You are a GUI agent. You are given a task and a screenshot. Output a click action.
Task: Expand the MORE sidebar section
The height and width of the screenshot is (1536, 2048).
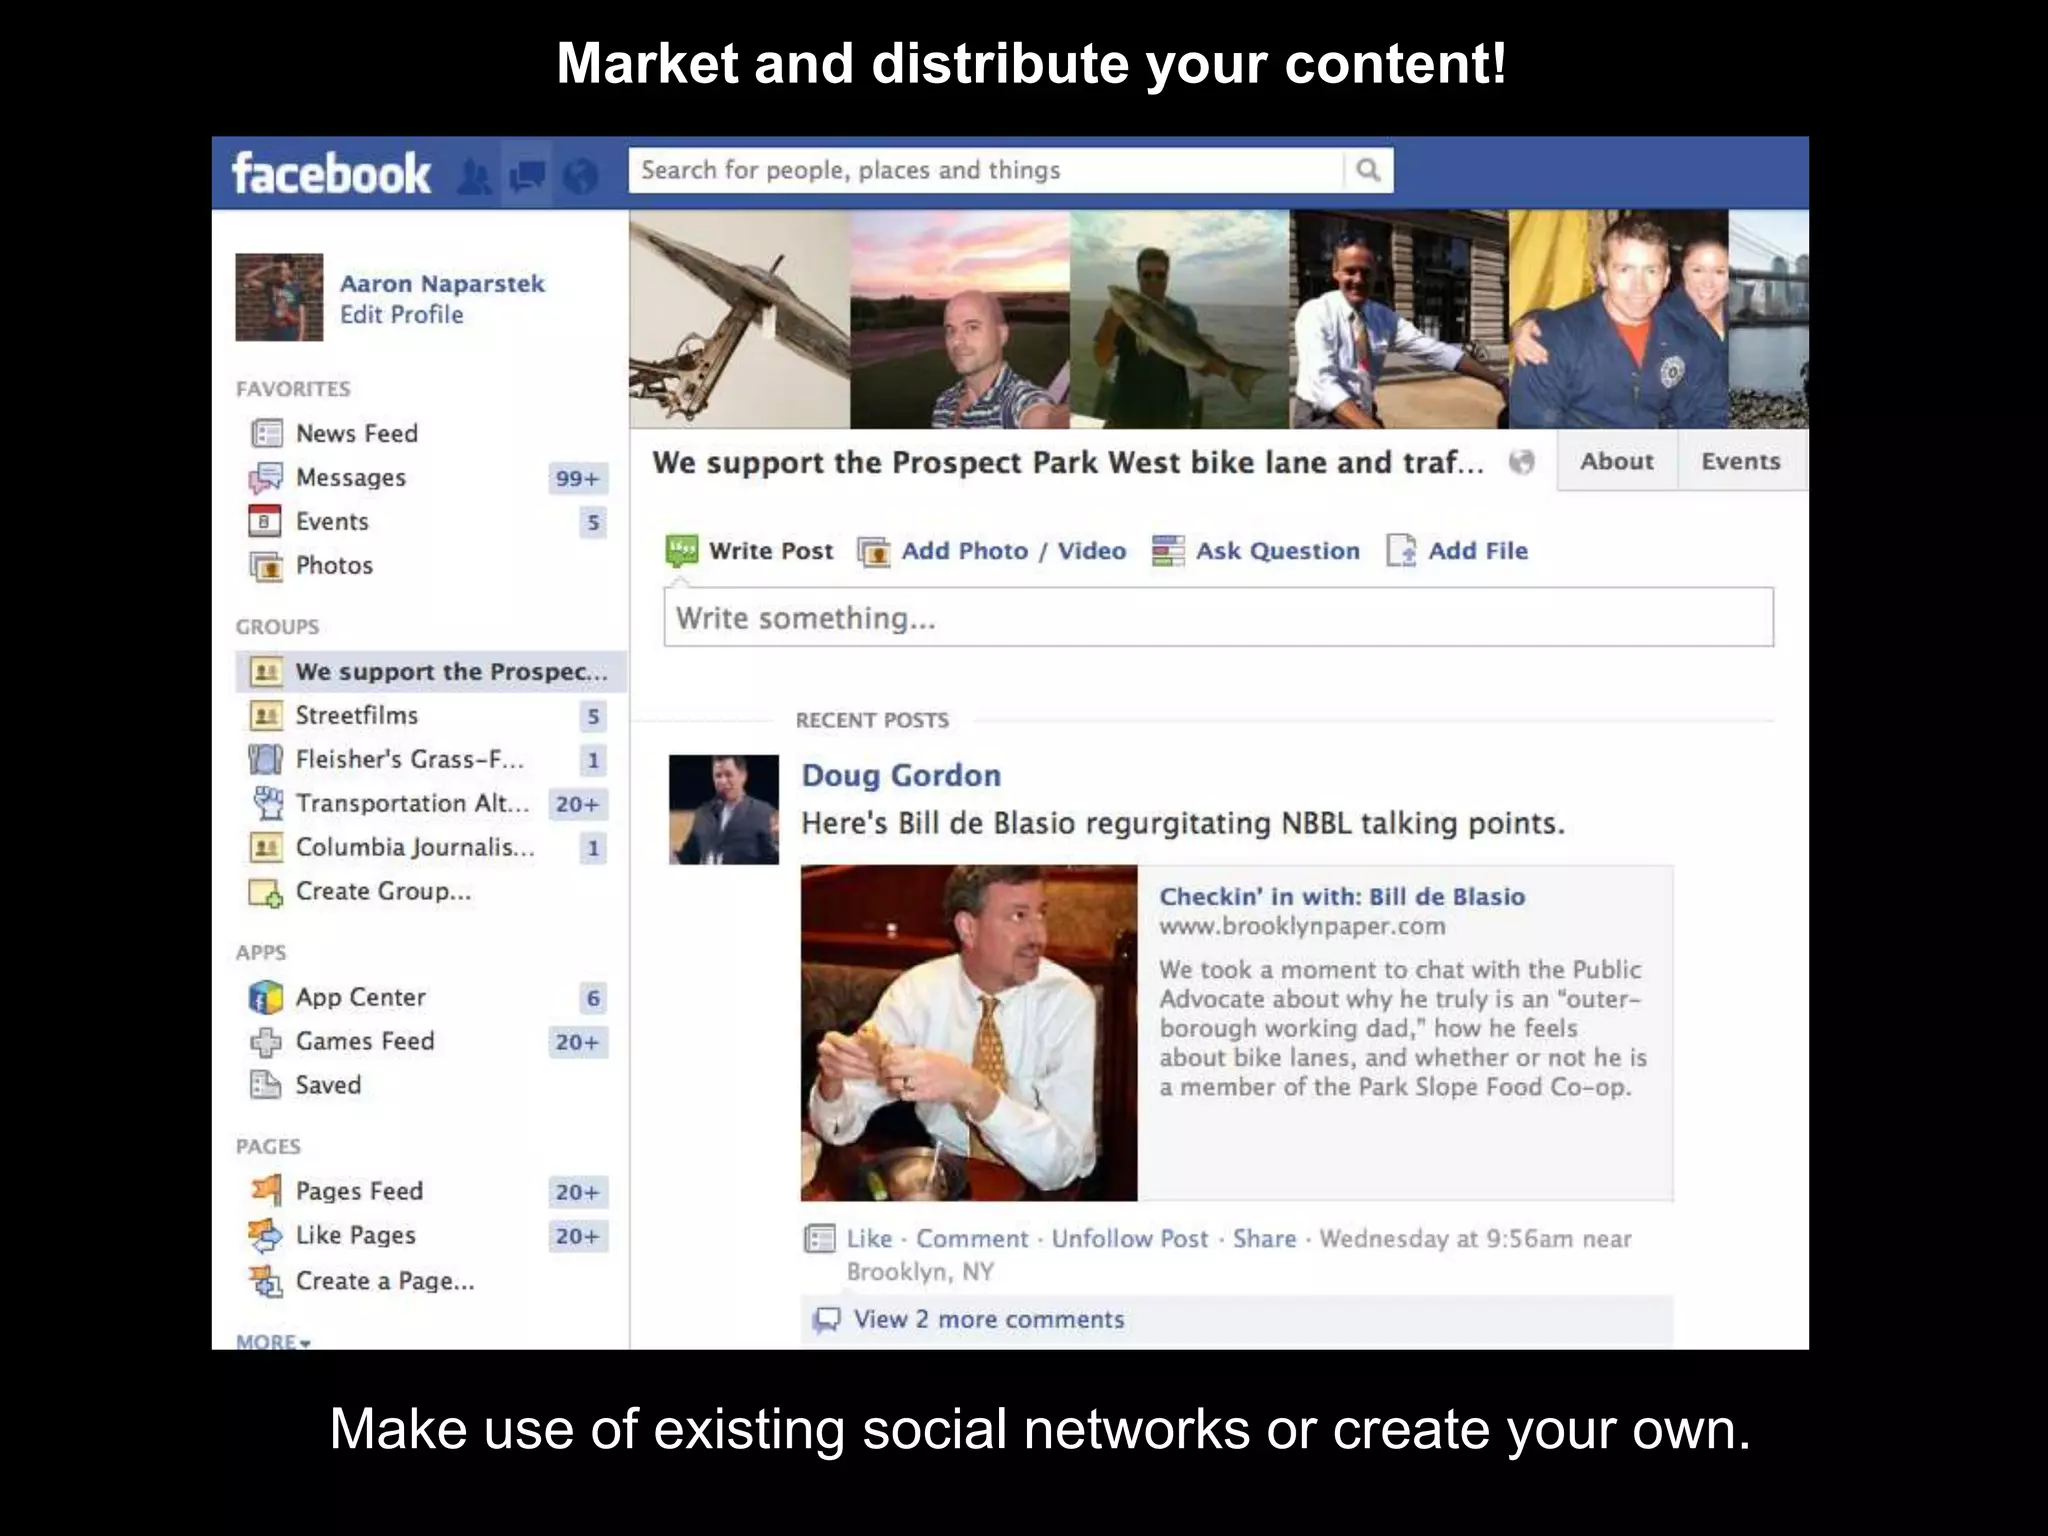(273, 1341)
